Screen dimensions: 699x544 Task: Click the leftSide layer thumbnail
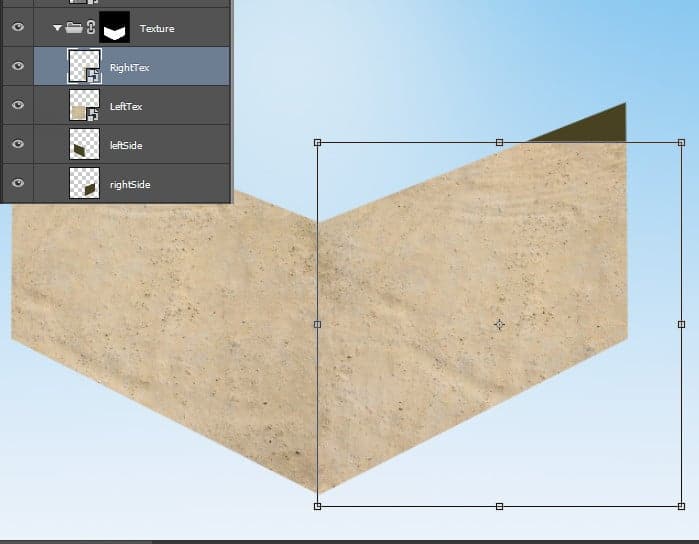click(84, 145)
